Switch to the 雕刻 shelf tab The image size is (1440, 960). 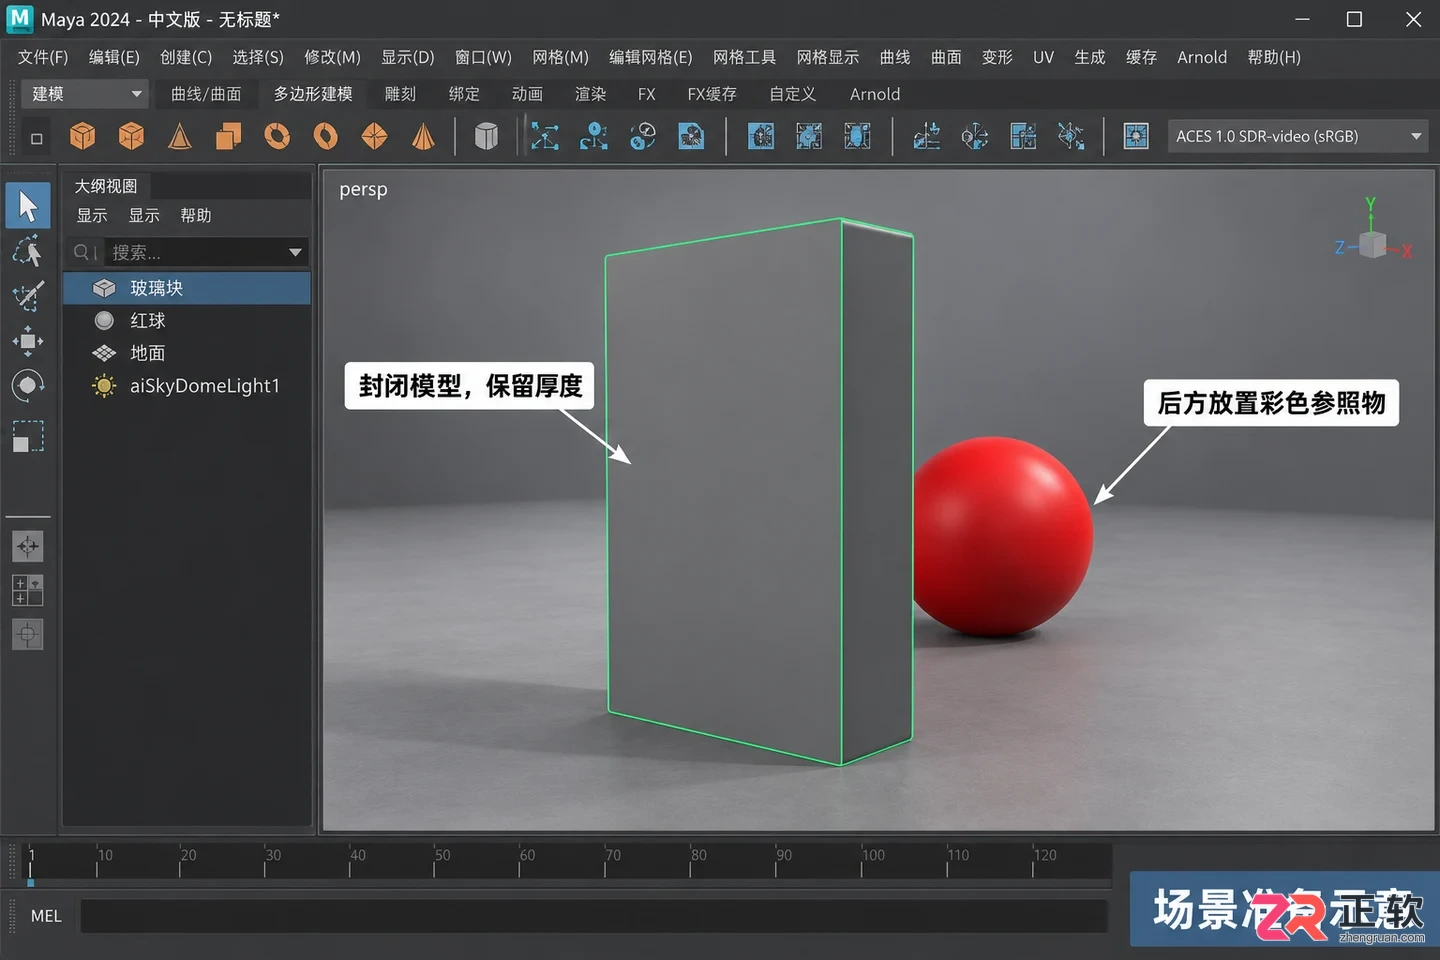click(400, 94)
